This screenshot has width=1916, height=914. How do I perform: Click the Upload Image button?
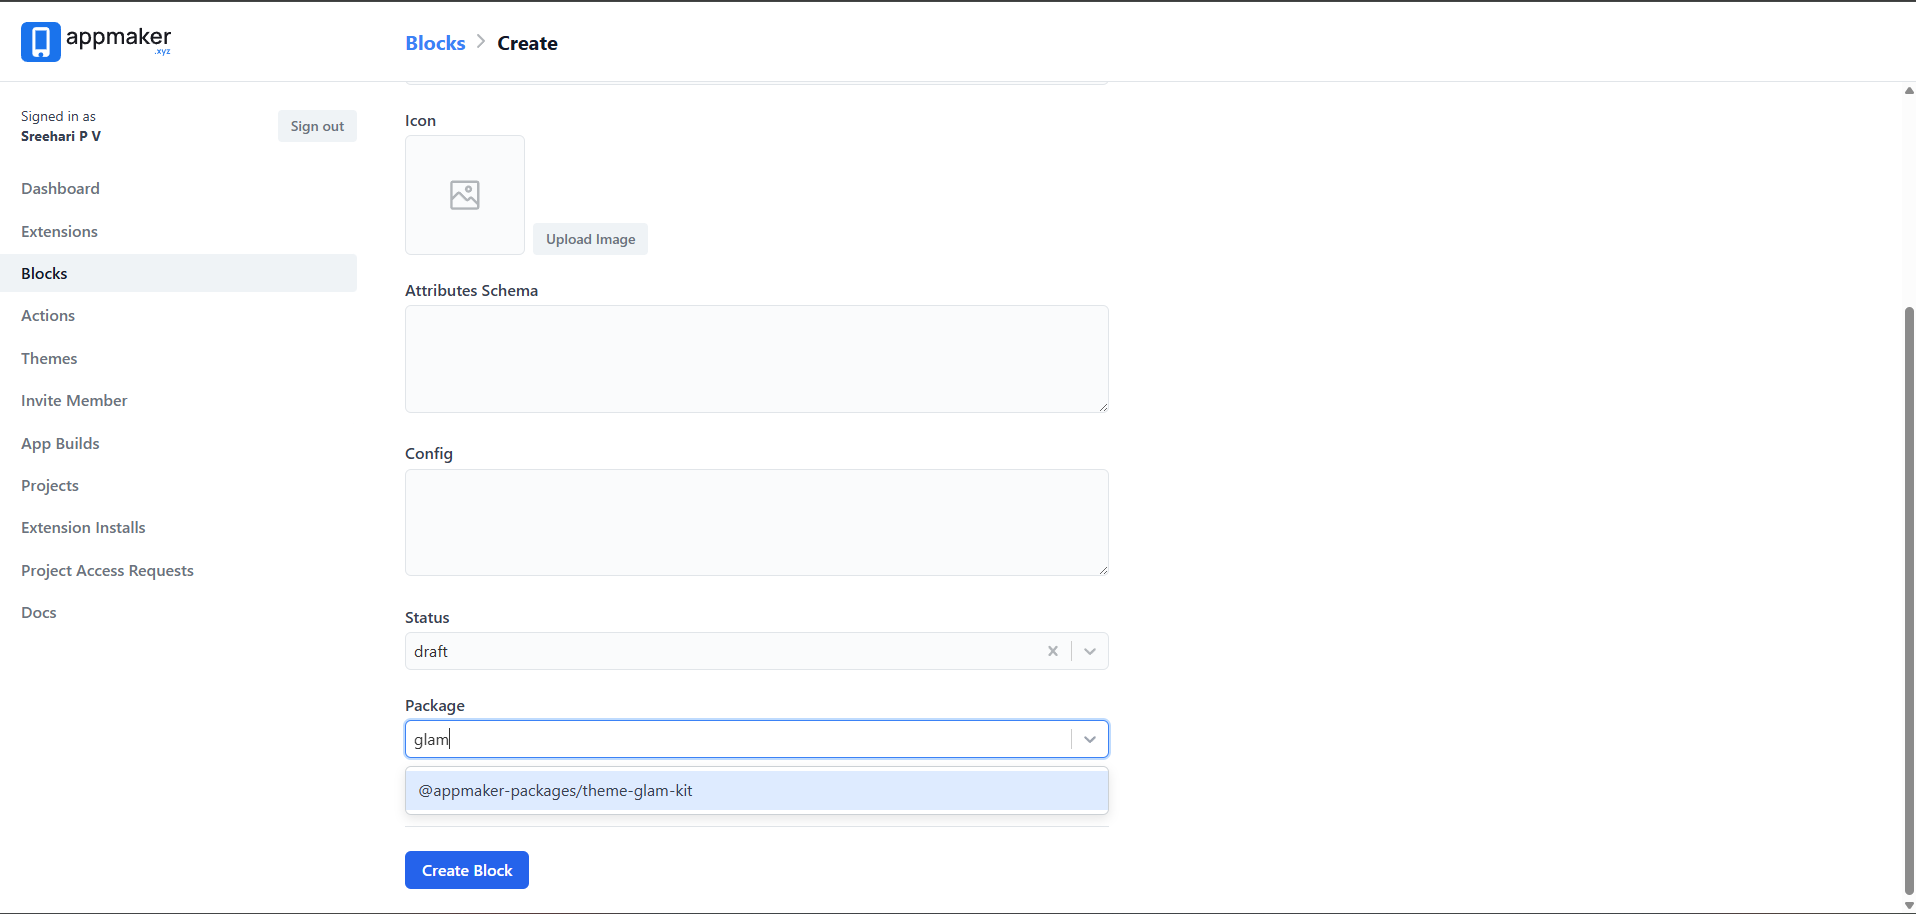pyautogui.click(x=590, y=239)
